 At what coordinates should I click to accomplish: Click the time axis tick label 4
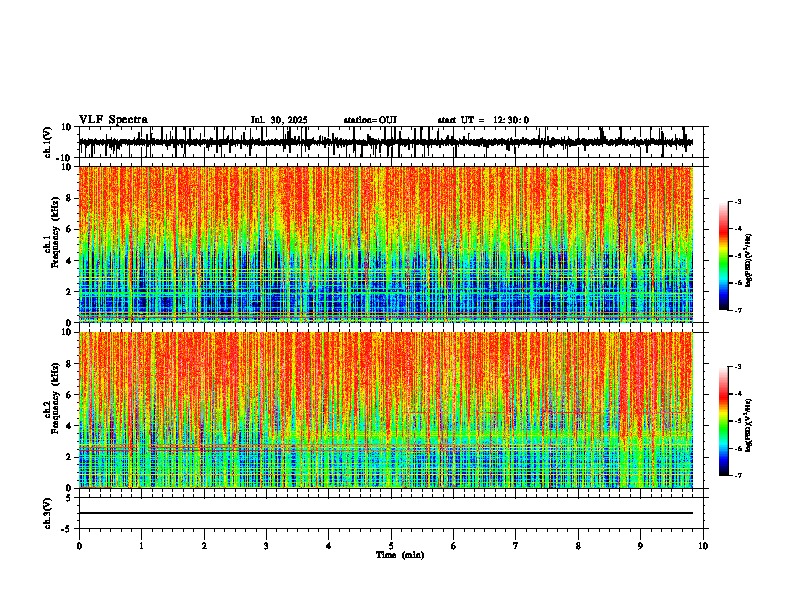pos(329,546)
